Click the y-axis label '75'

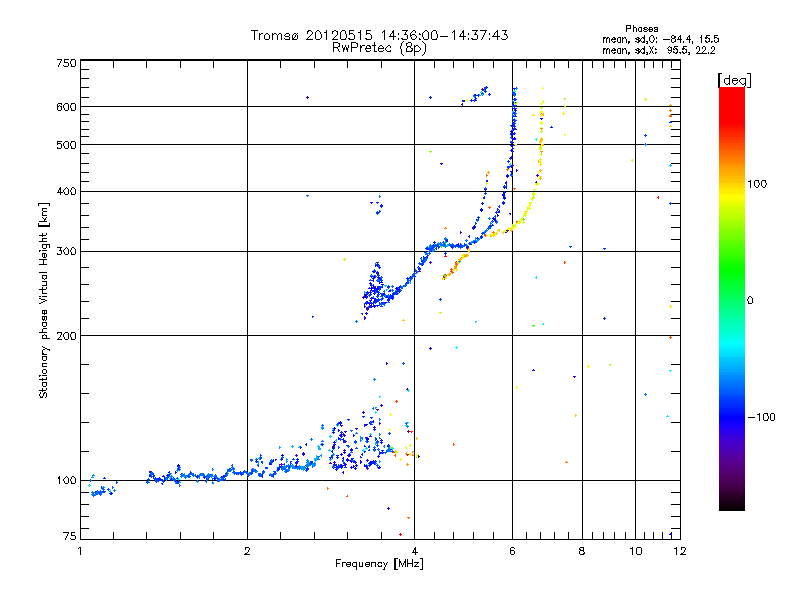click(70, 536)
